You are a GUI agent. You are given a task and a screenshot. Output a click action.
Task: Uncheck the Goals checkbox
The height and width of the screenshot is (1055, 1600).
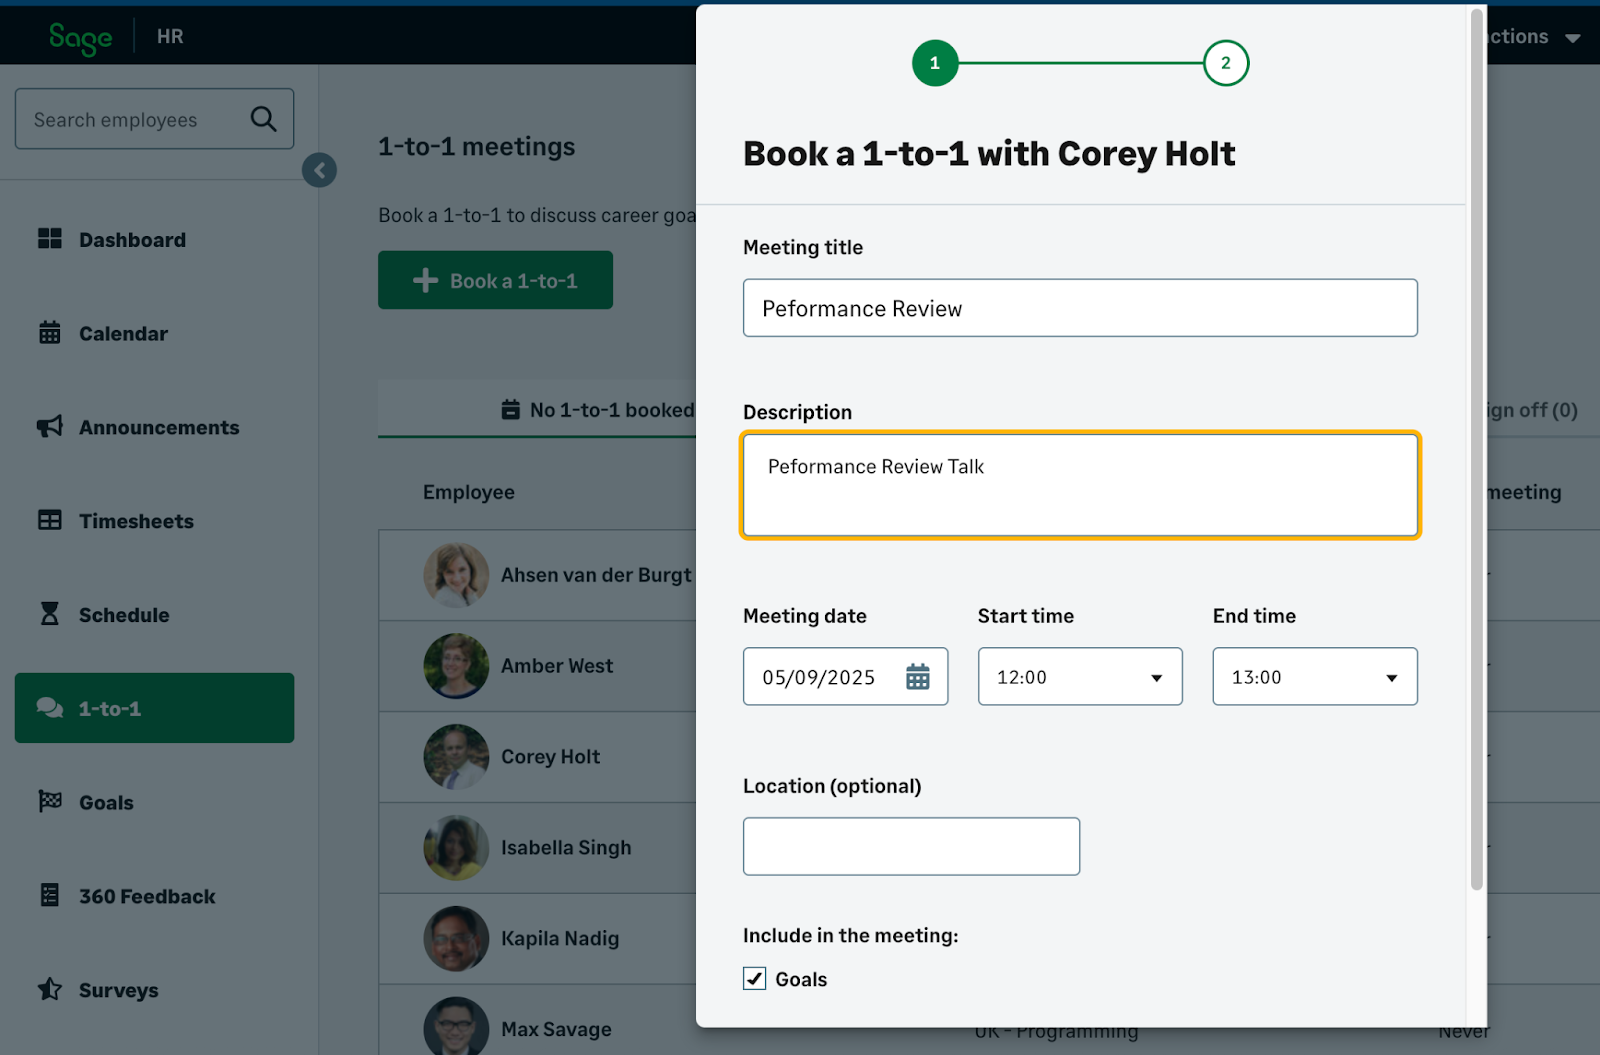(x=755, y=979)
